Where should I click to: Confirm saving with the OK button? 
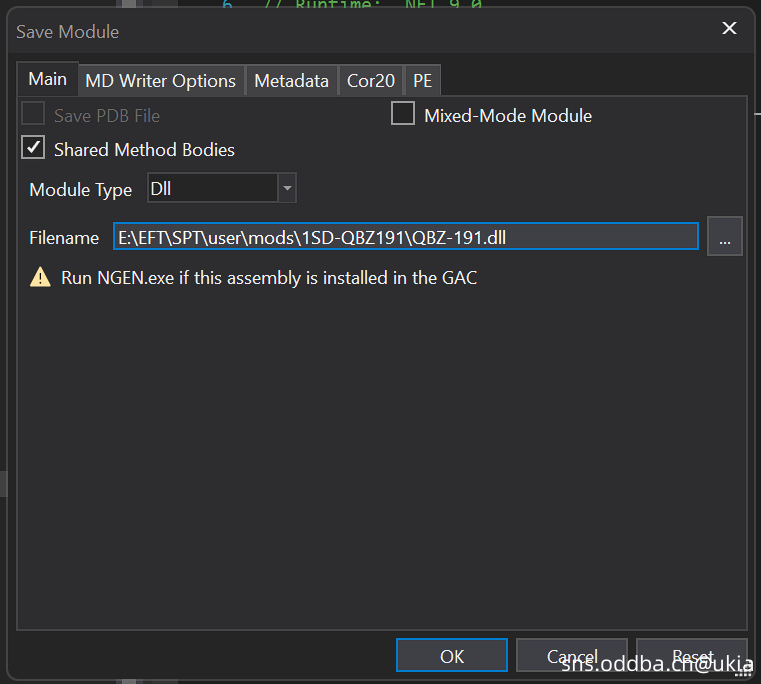[x=451, y=656]
